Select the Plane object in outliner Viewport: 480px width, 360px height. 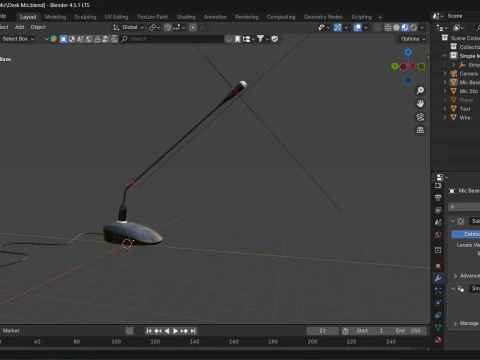[466, 100]
